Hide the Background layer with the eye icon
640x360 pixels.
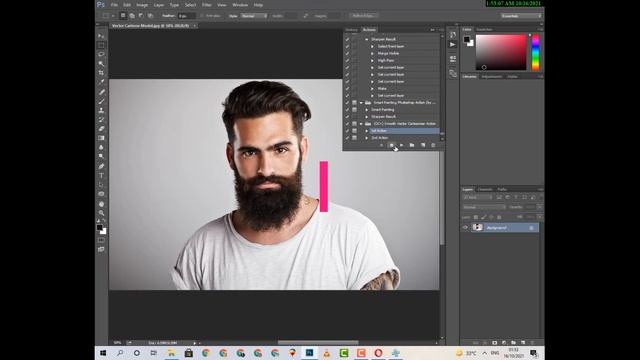point(465,228)
